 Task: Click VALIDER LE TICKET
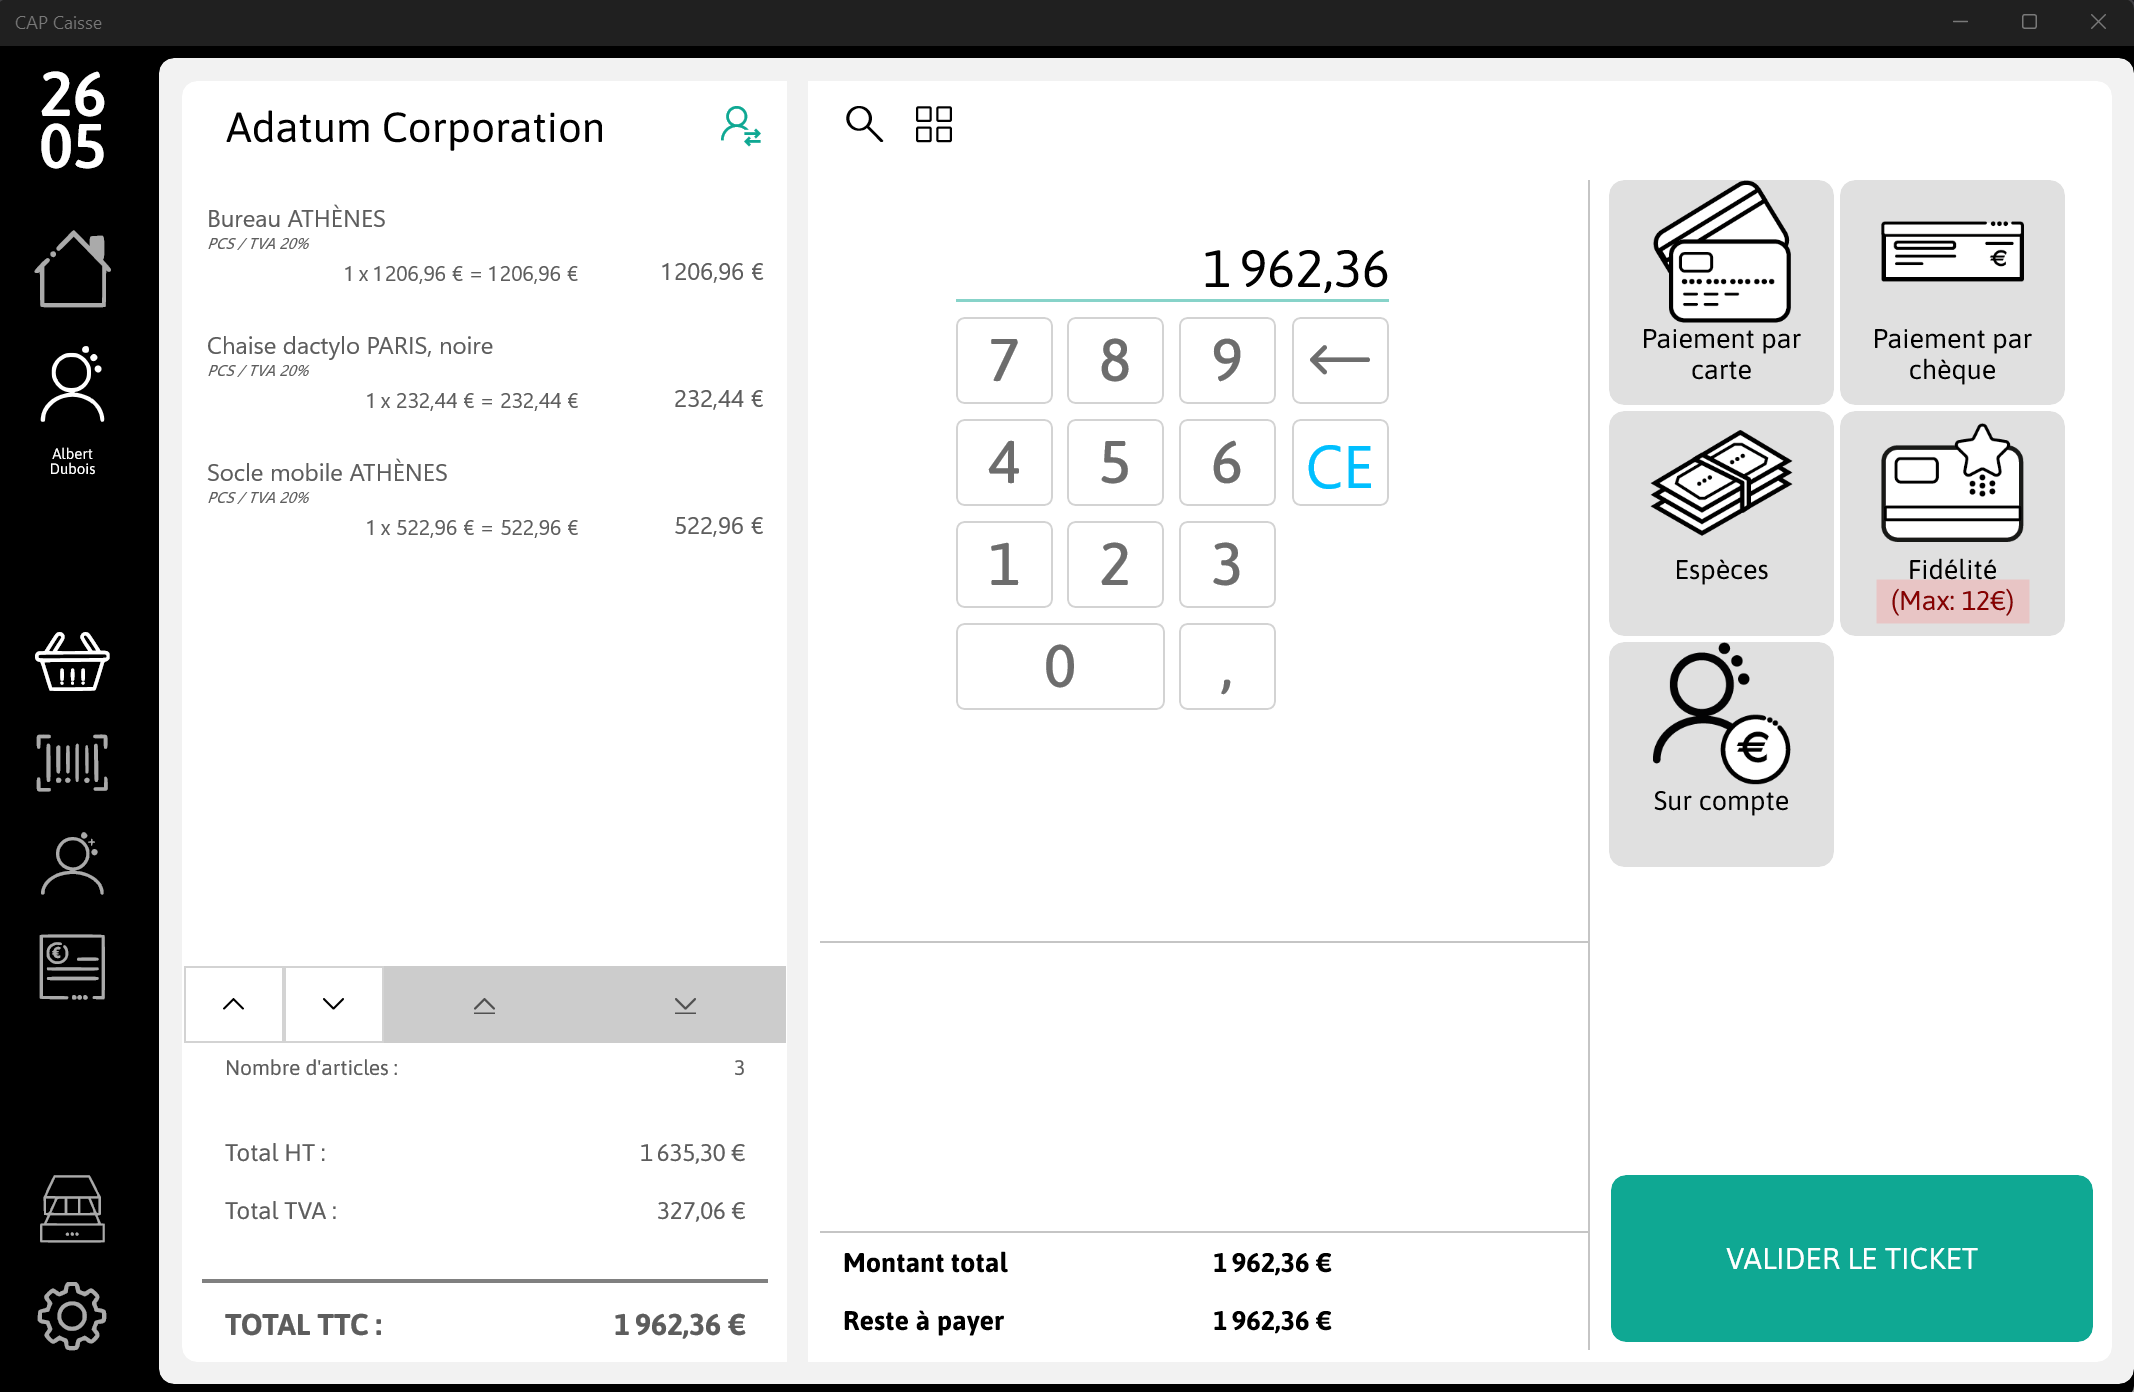1851,1258
